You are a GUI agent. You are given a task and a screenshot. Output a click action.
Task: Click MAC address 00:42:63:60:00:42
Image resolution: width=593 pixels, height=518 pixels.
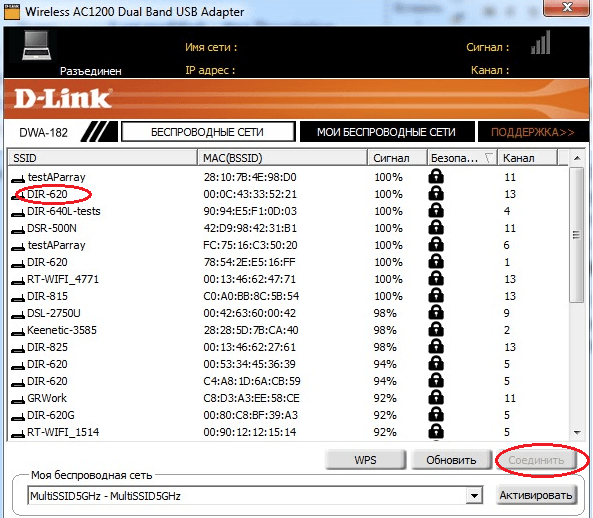pos(250,313)
